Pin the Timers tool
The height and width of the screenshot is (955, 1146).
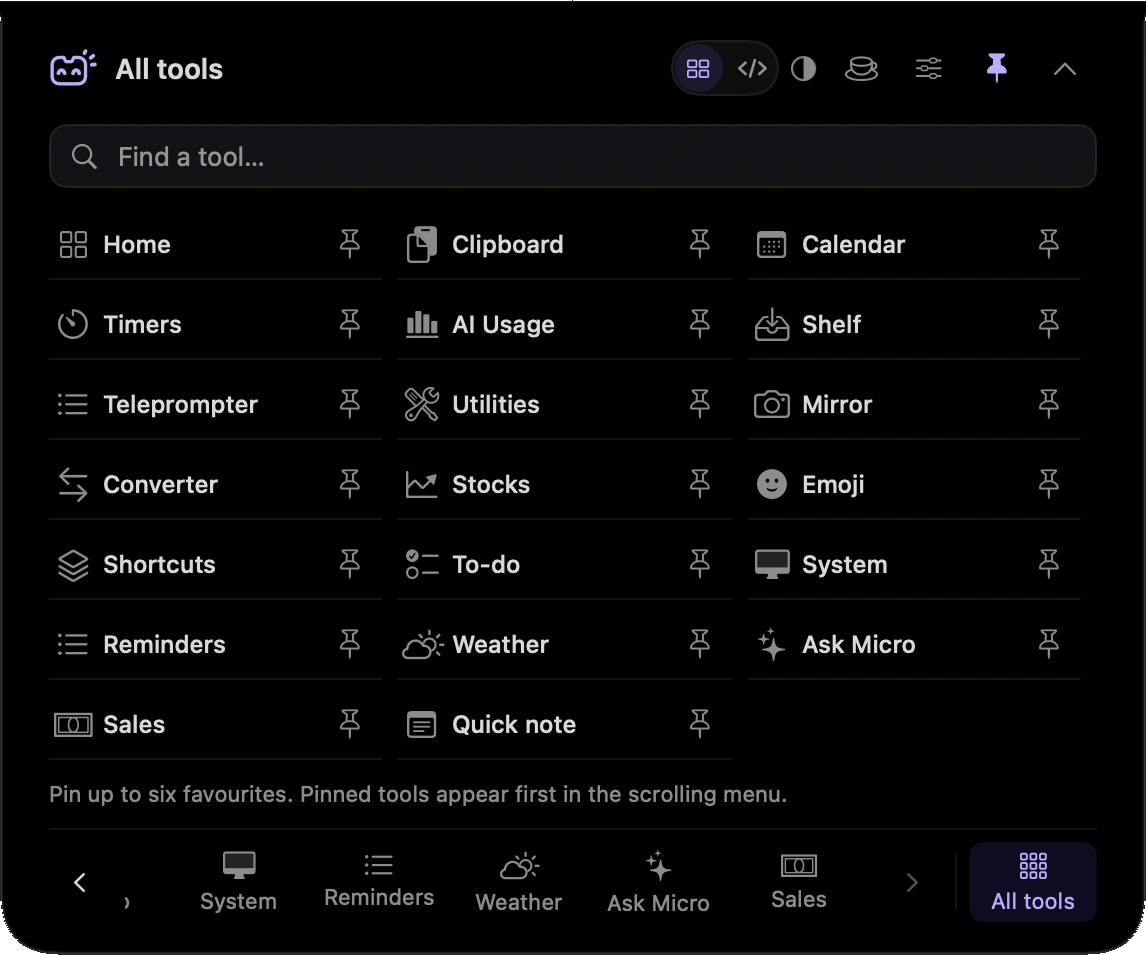pos(350,324)
